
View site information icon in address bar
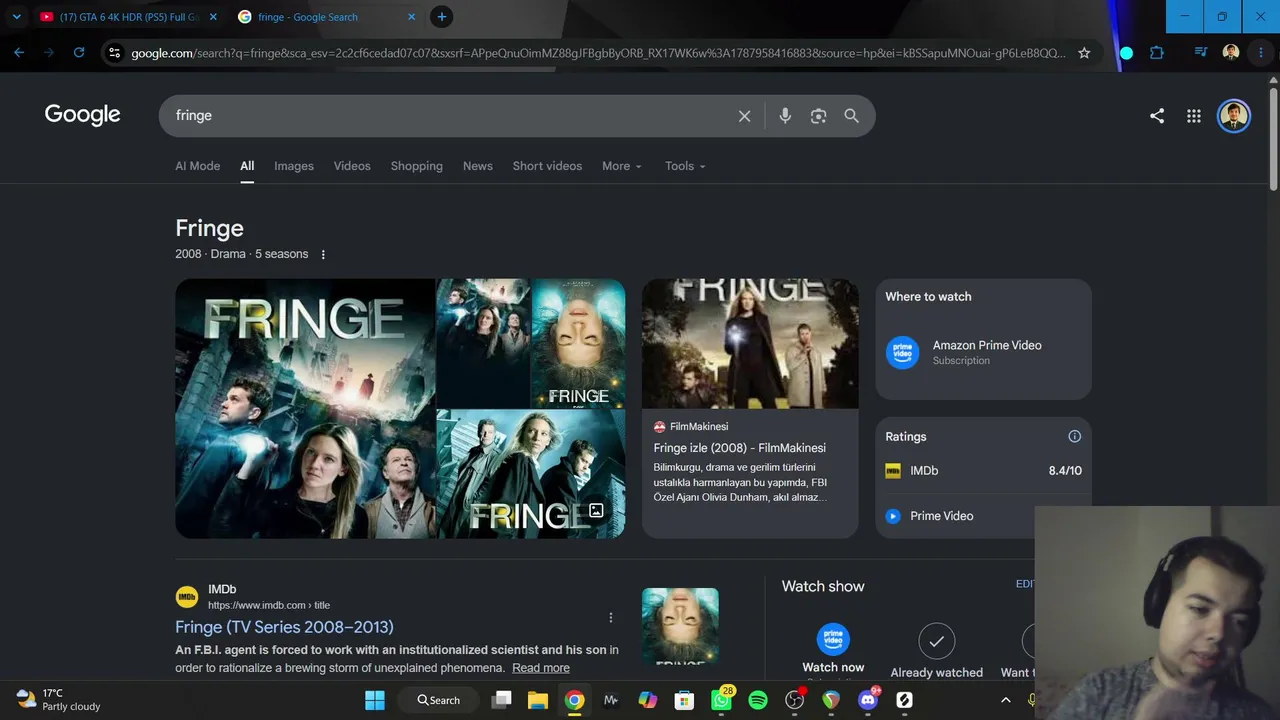[x=114, y=53]
